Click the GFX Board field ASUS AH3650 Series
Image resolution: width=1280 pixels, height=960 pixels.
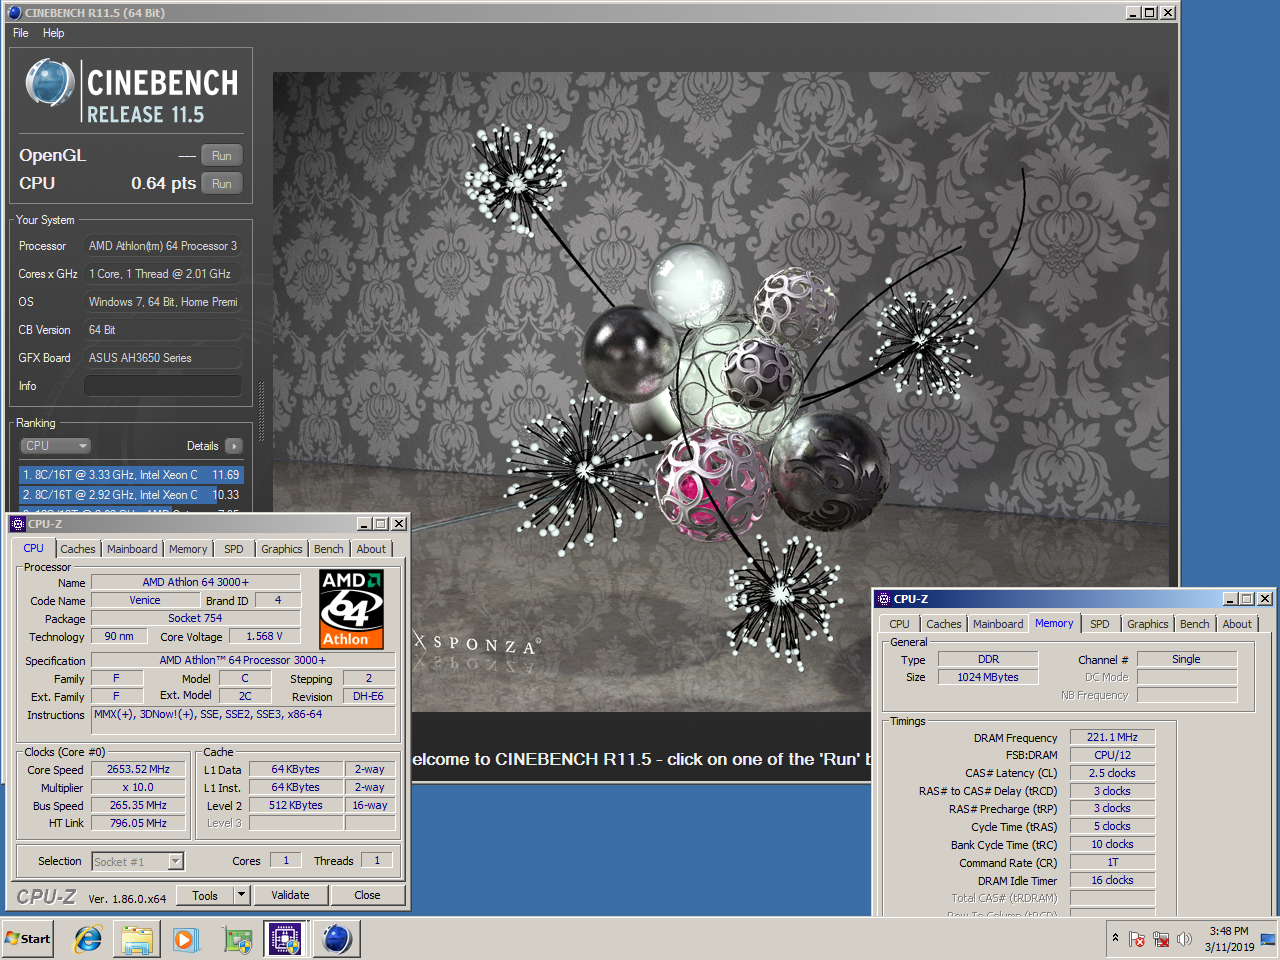pyautogui.click(x=163, y=358)
